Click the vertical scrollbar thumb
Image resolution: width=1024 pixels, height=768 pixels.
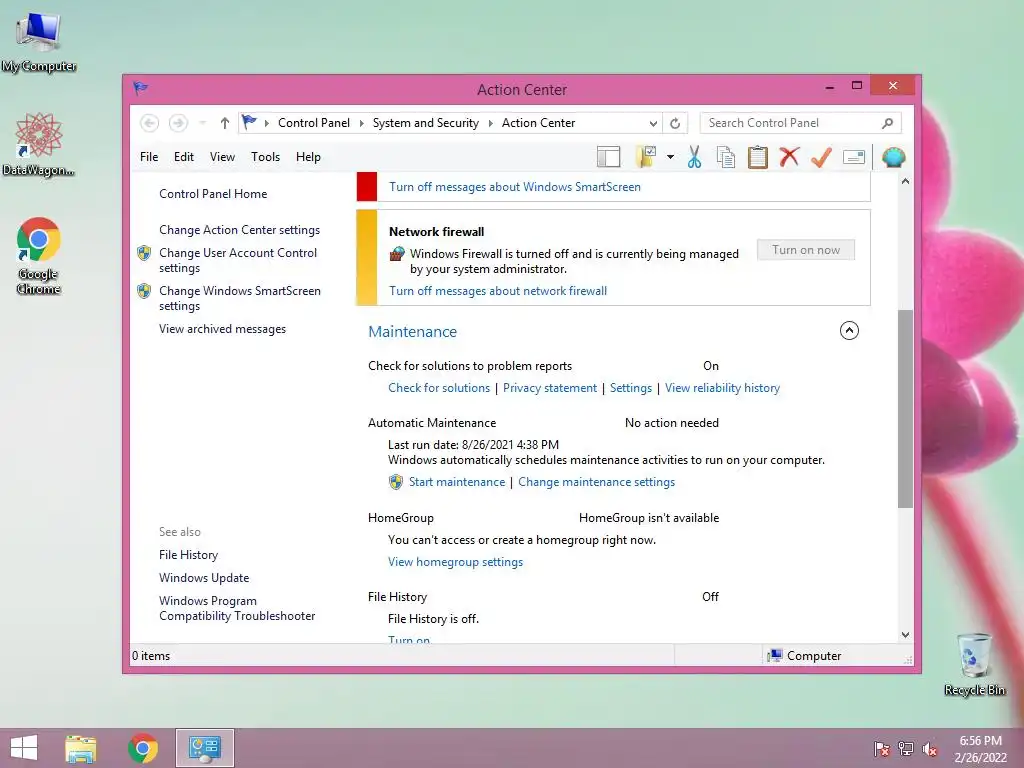tap(905, 408)
